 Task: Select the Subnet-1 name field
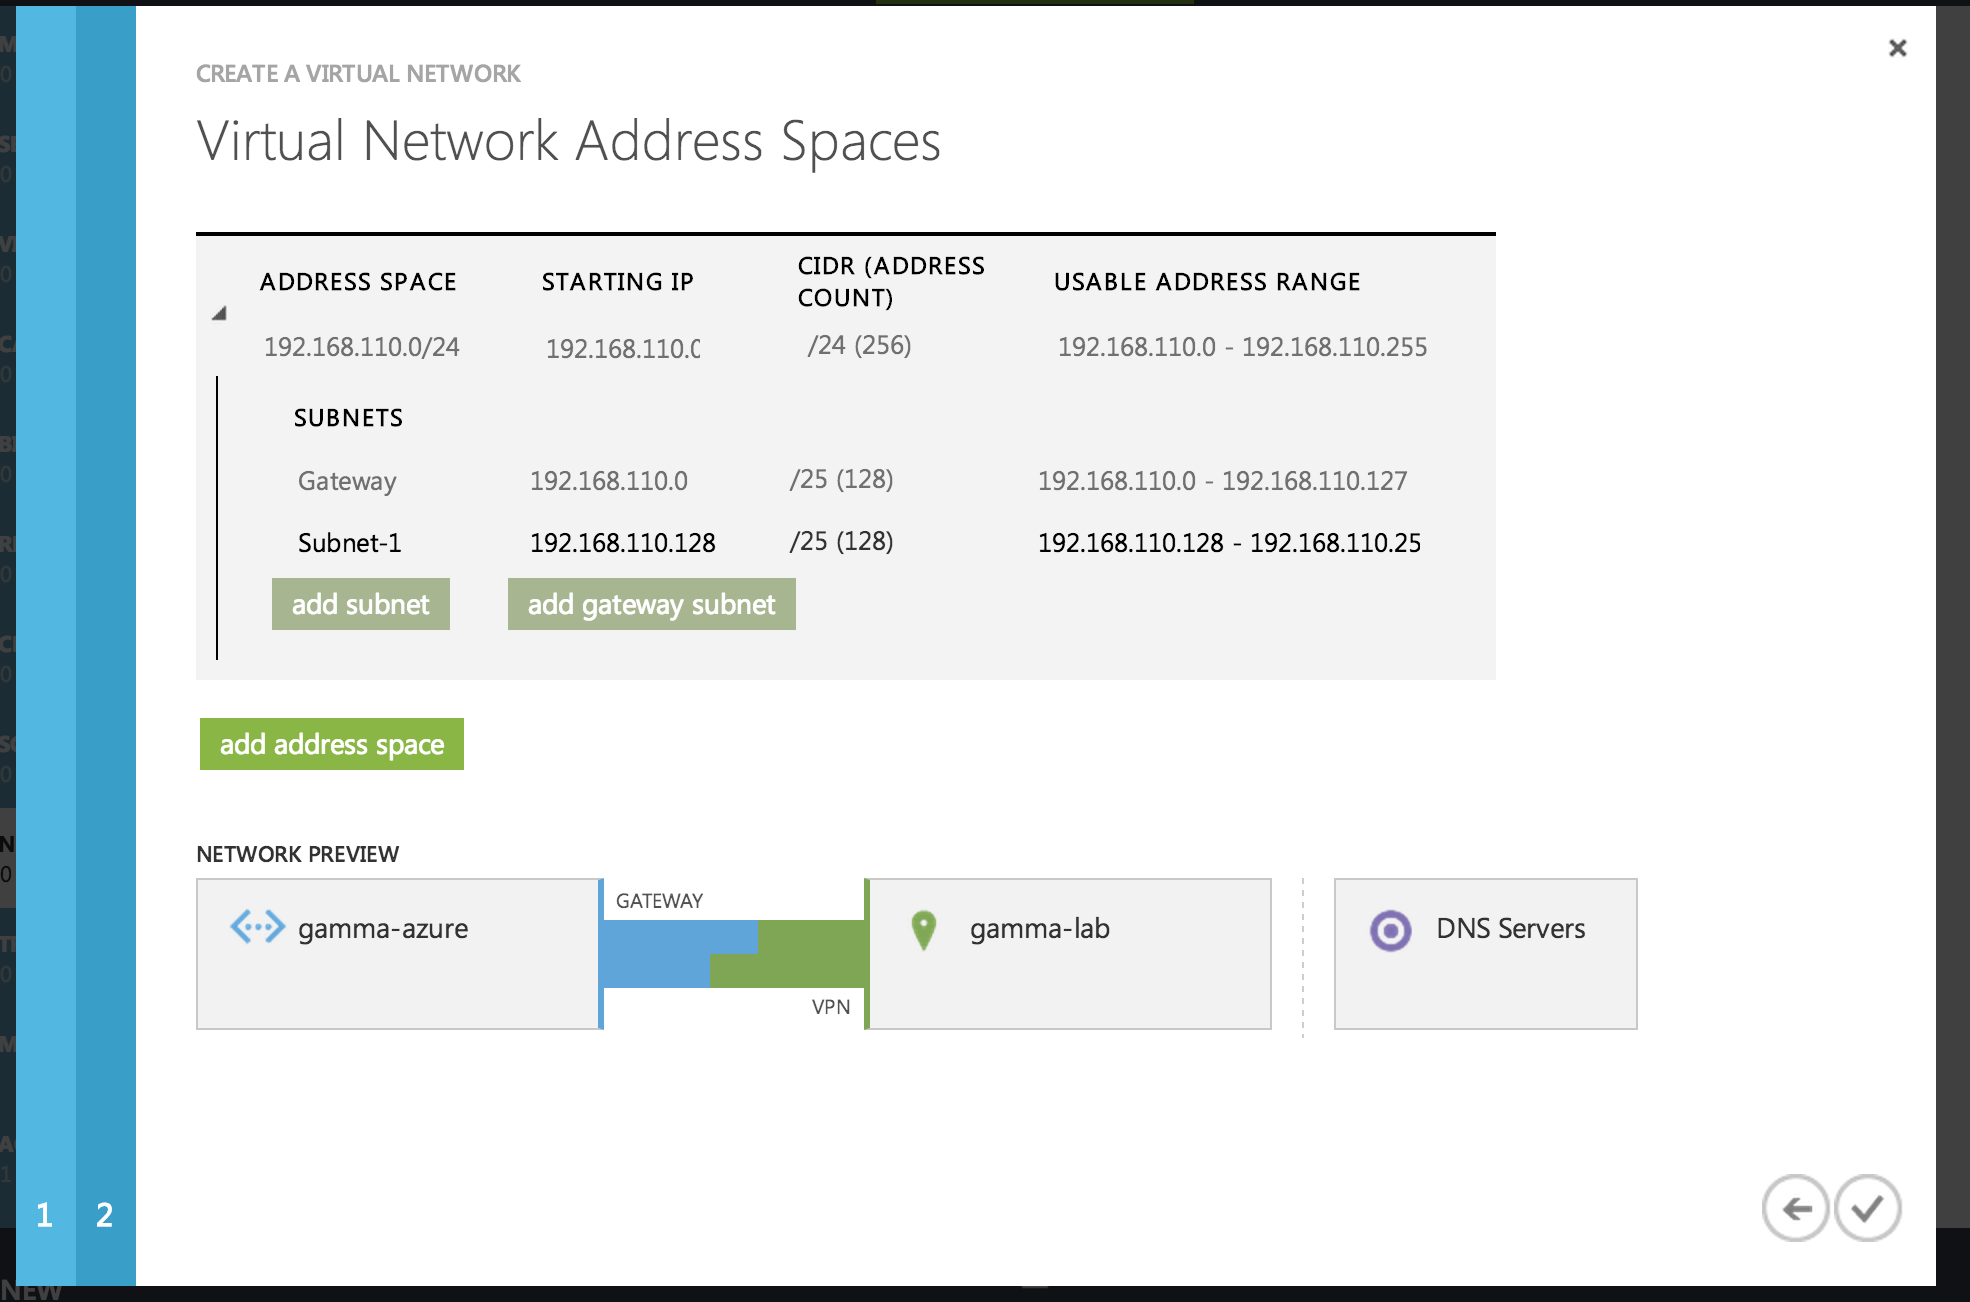click(349, 543)
